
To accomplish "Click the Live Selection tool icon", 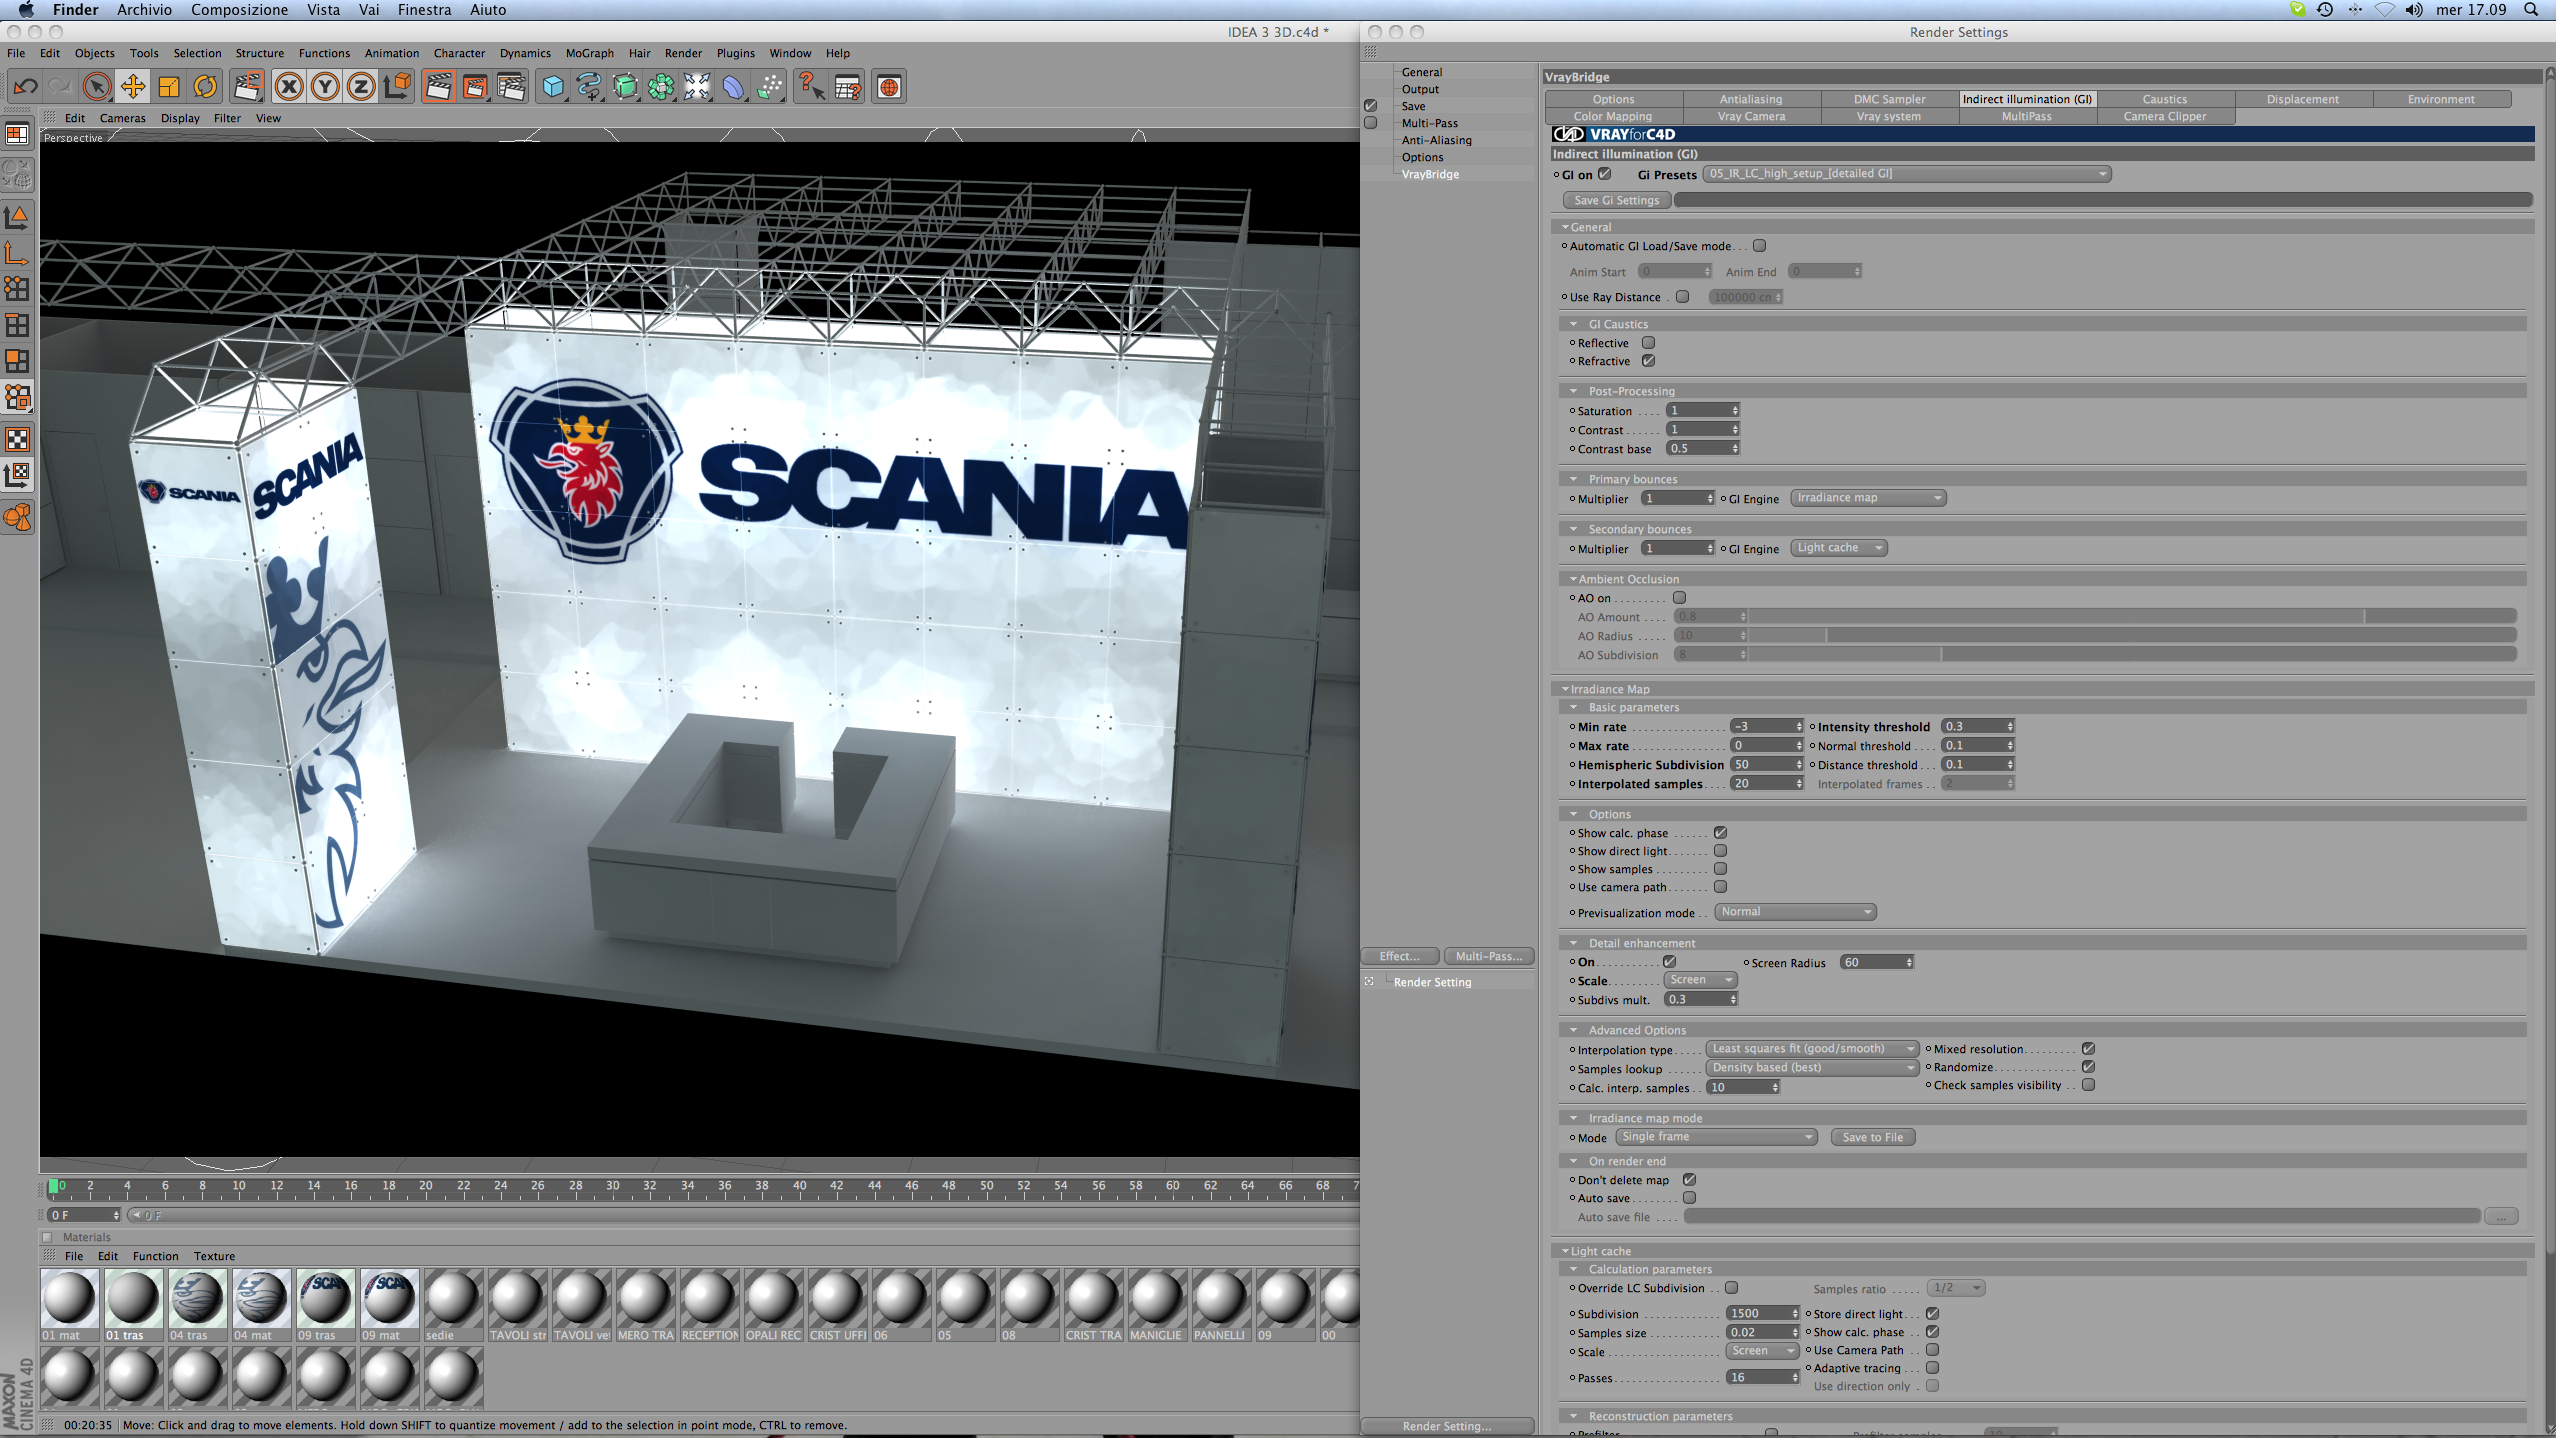I will pyautogui.click(x=96, y=87).
